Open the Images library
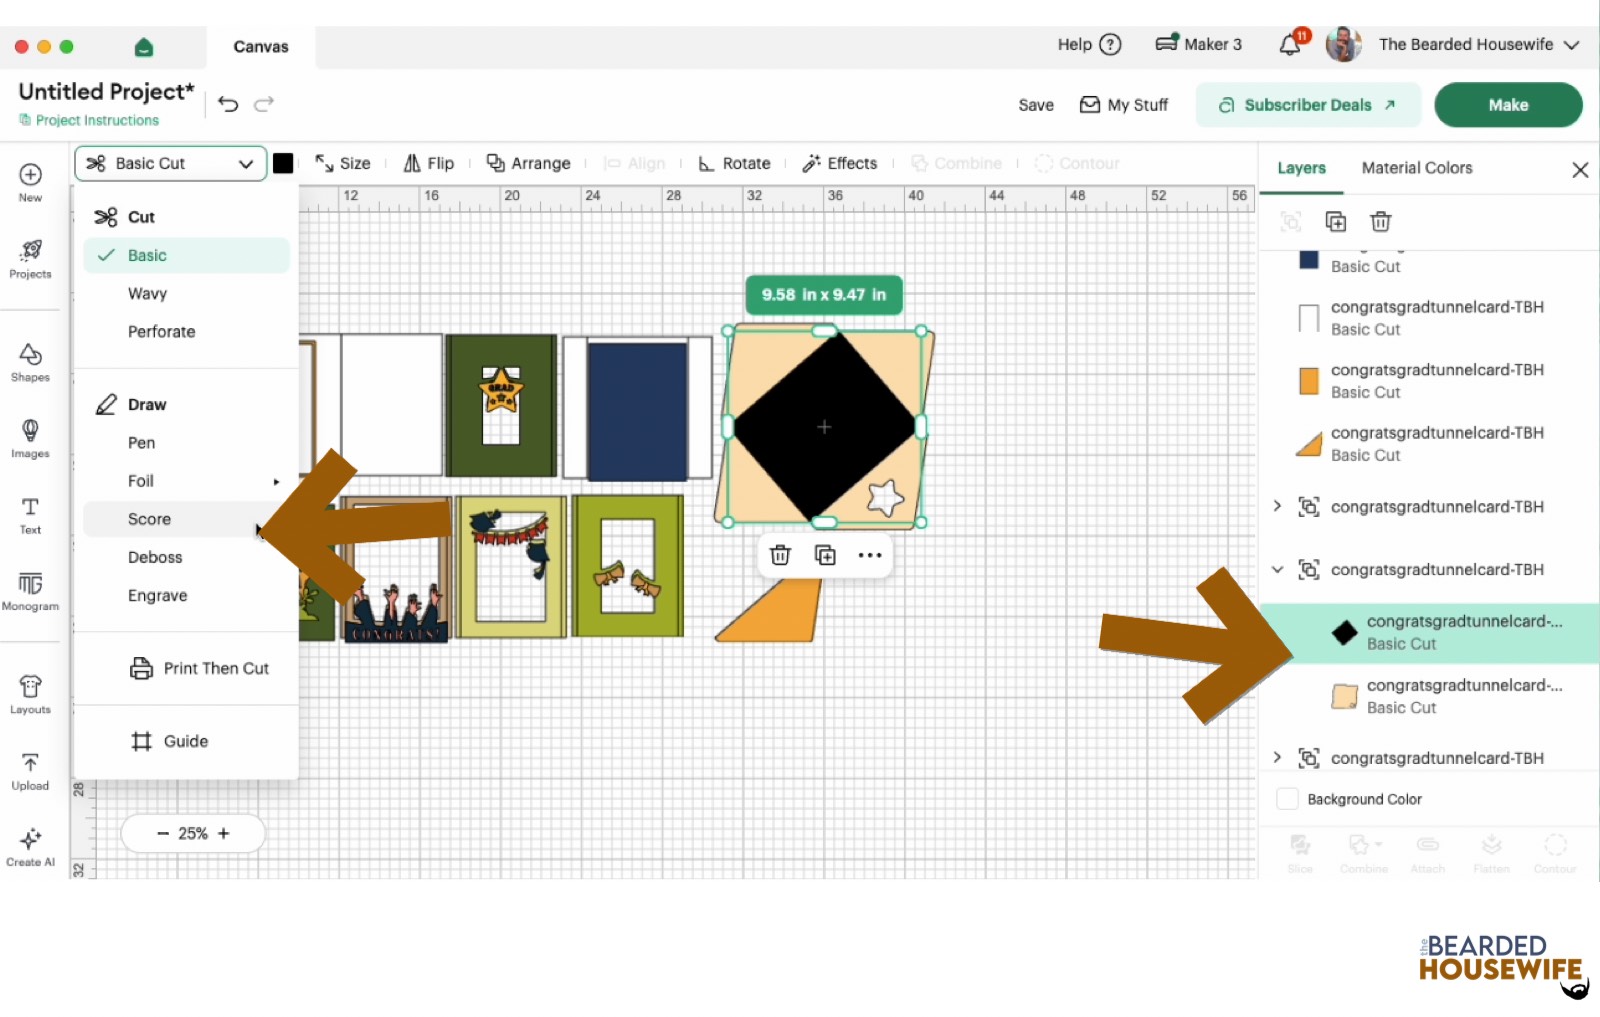The width and height of the screenshot is (1600, 1017). (x=30, y=438)
